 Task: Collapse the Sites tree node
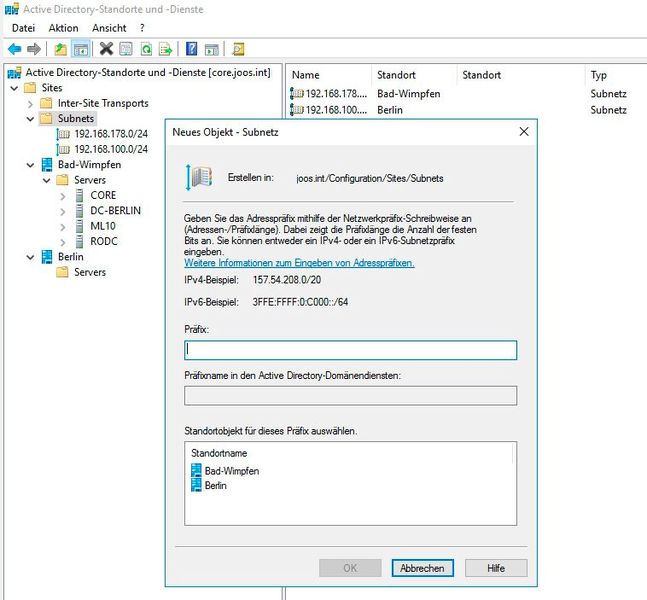(13, 88)
